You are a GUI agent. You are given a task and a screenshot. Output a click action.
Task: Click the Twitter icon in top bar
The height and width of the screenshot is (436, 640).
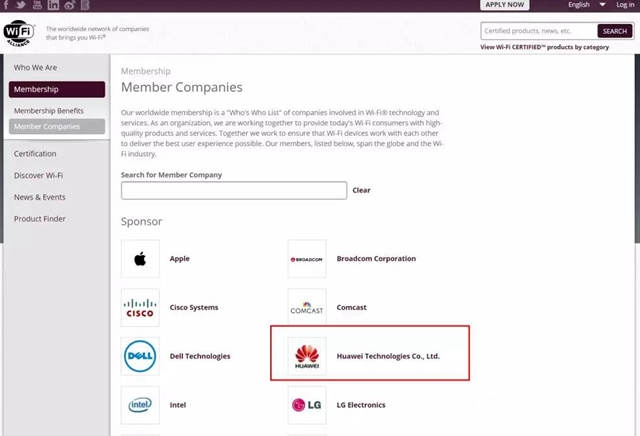pyautogui.click(x=22, y=5)
